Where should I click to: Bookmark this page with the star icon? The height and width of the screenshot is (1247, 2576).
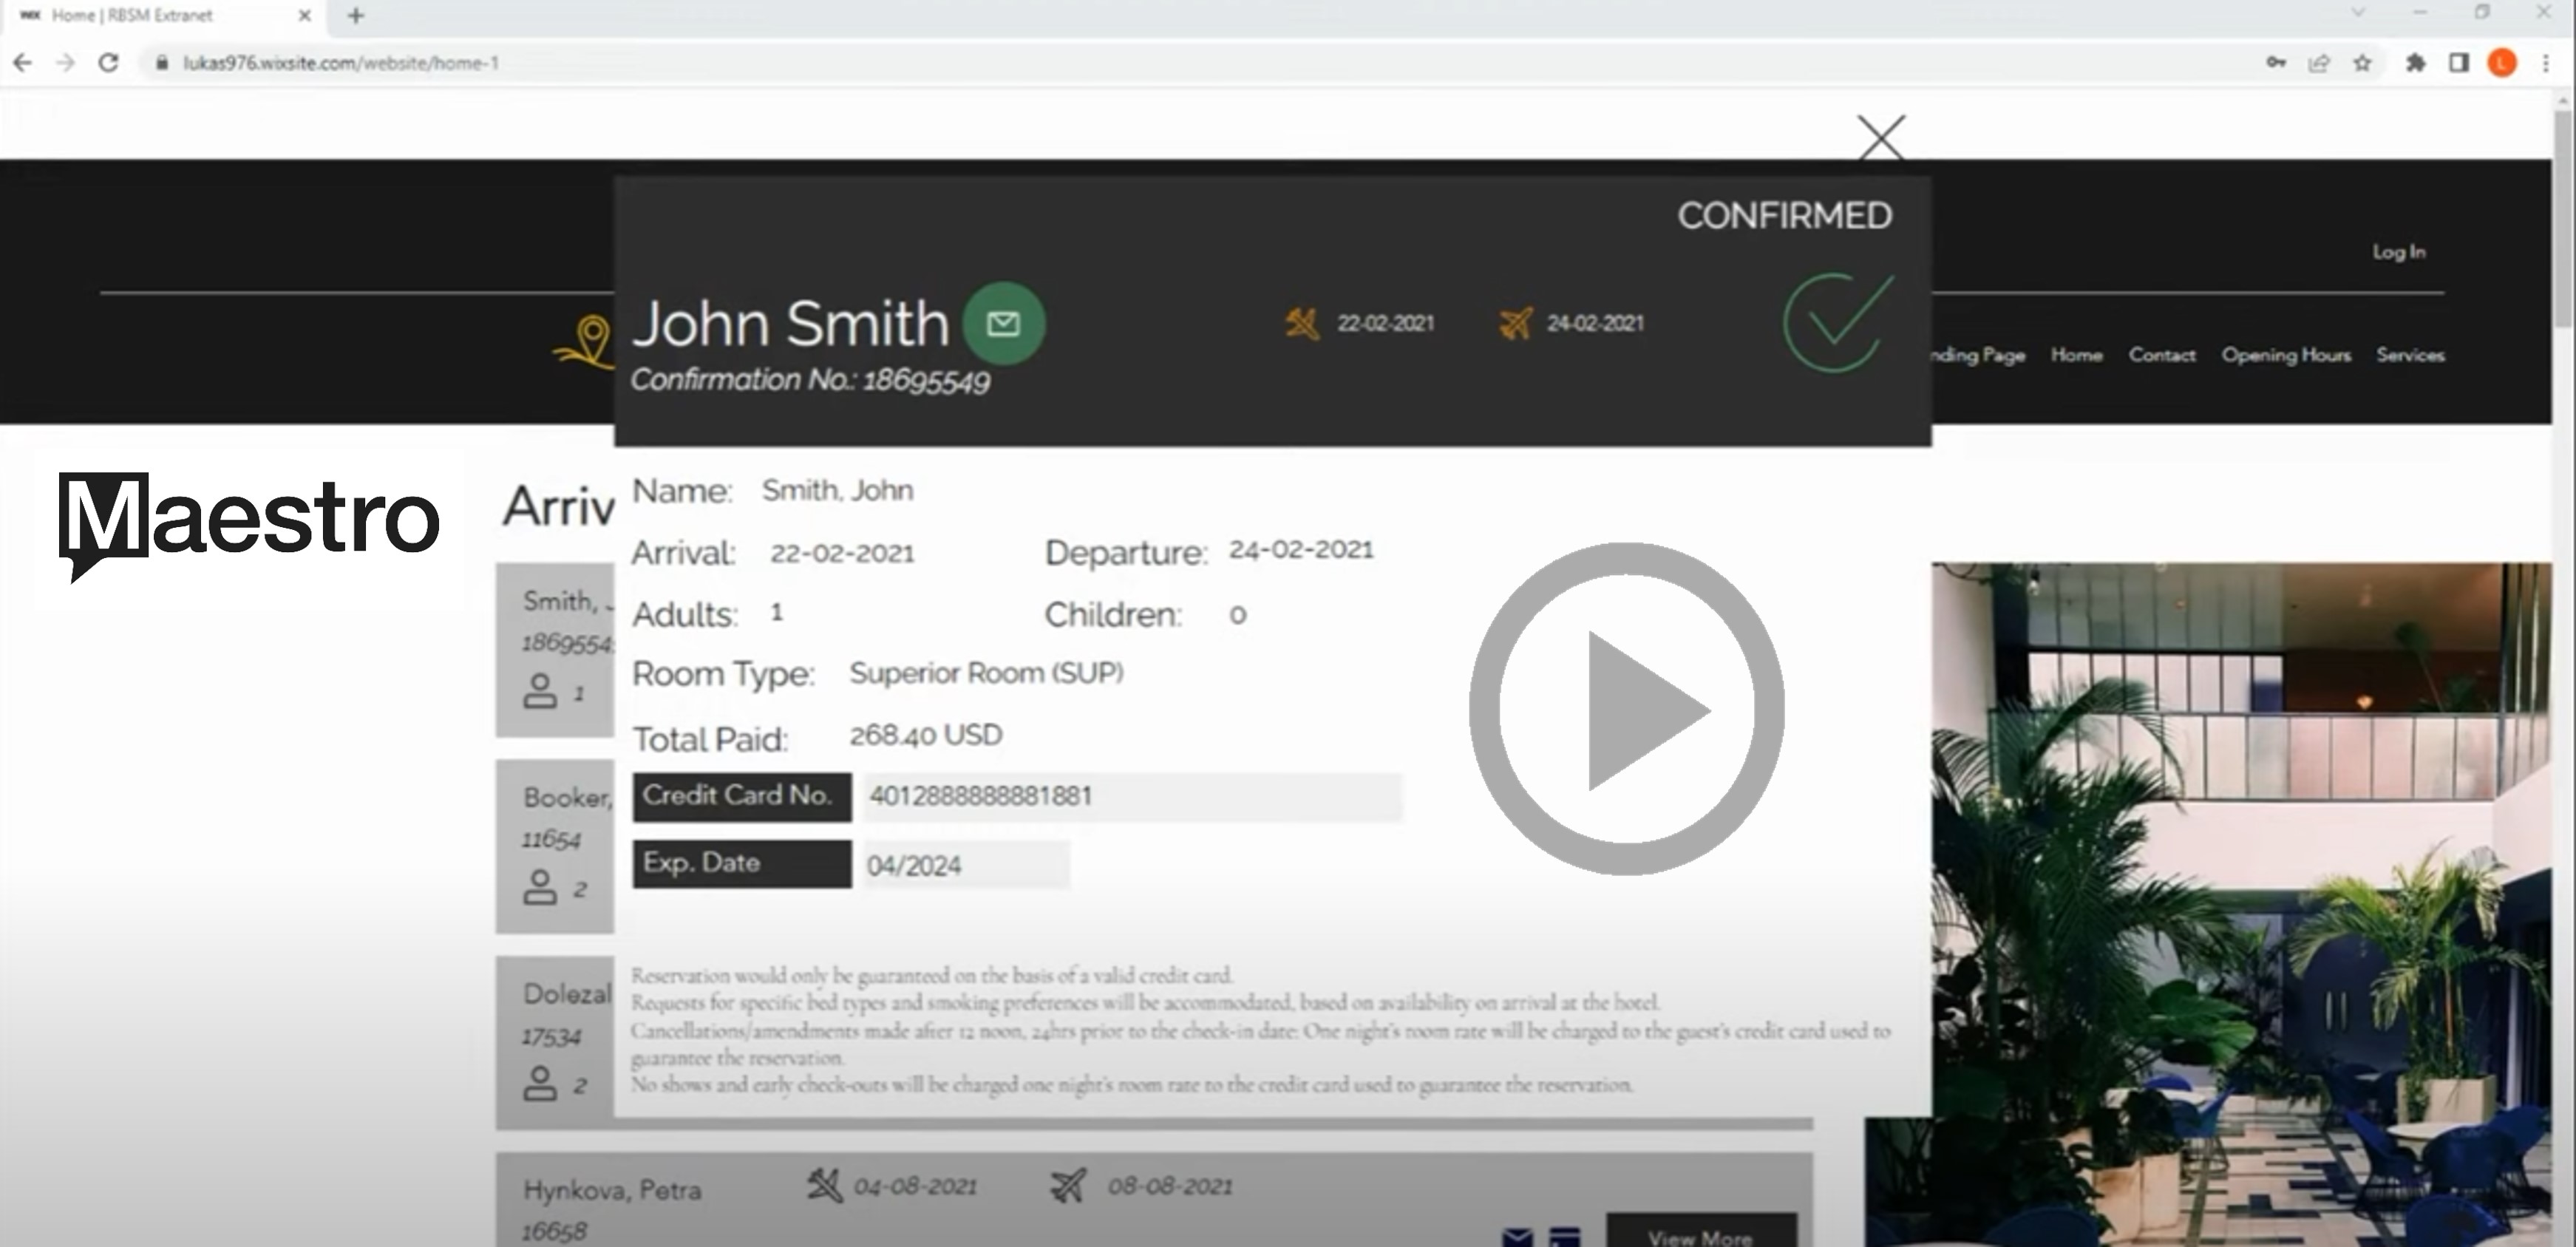point(2362,63)
